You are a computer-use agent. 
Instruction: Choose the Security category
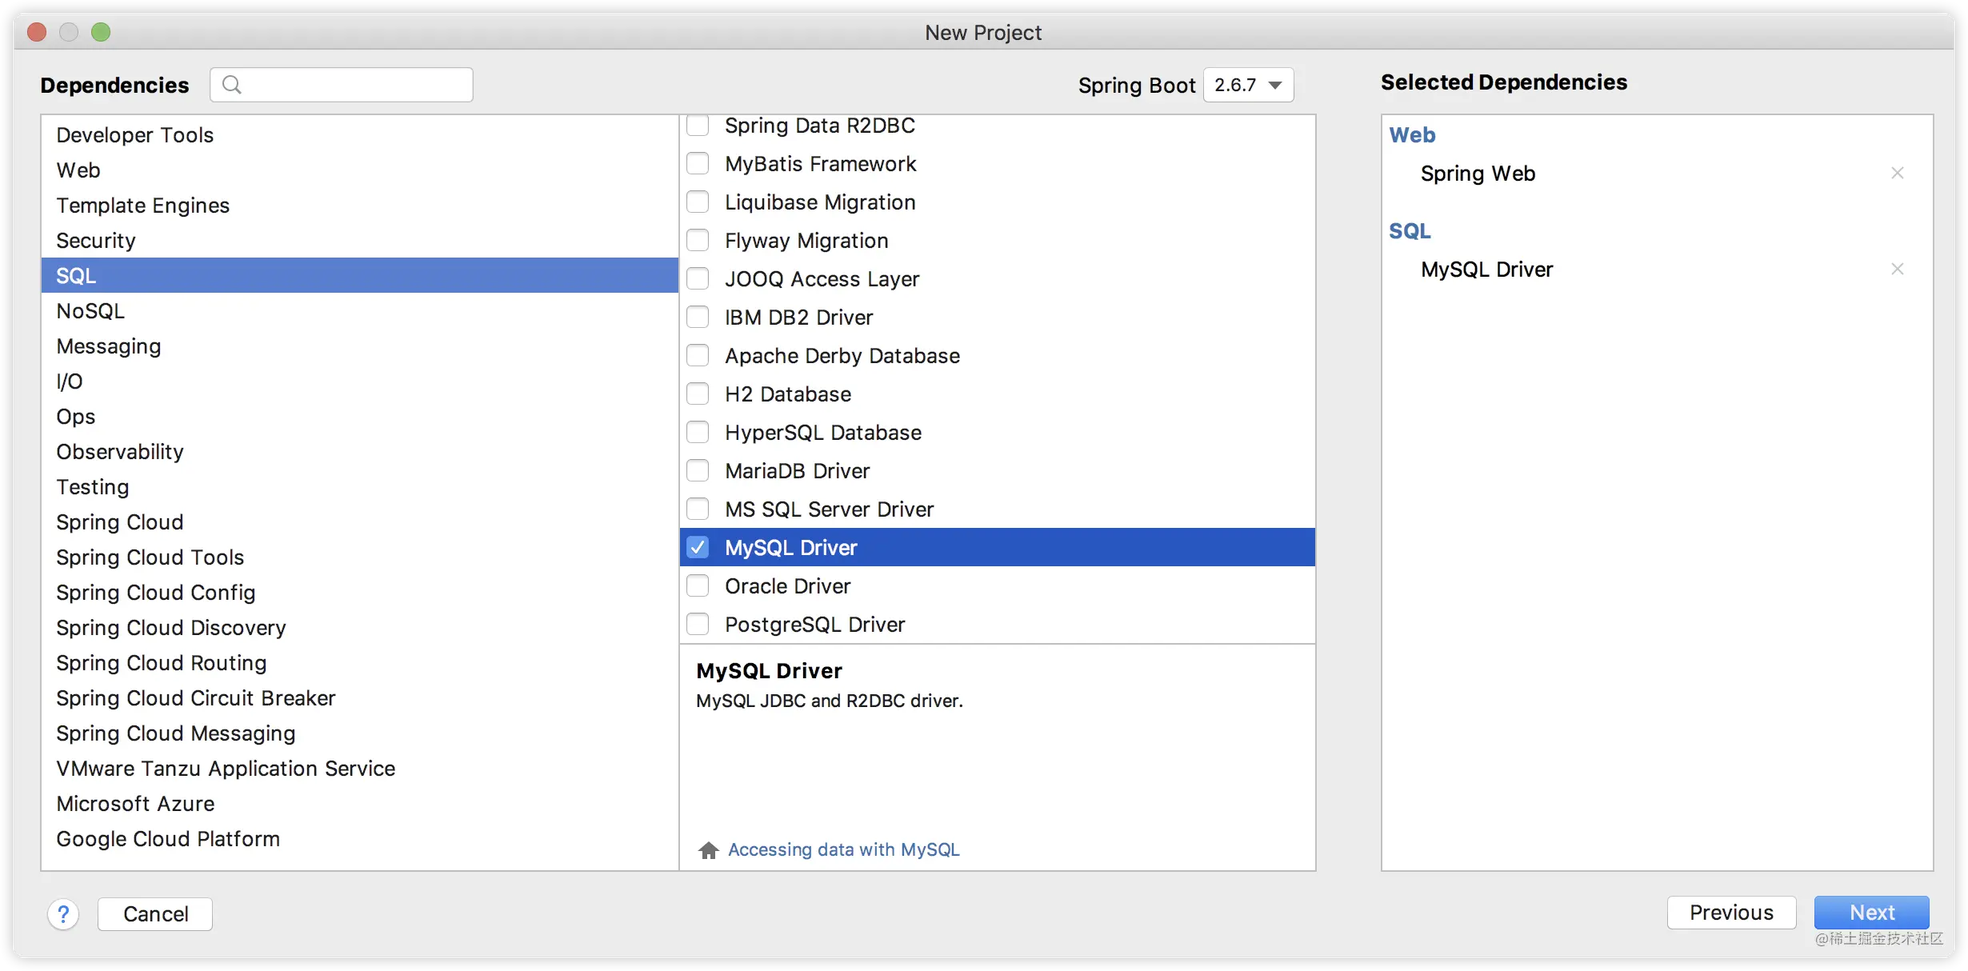click(x=360, y=241)
